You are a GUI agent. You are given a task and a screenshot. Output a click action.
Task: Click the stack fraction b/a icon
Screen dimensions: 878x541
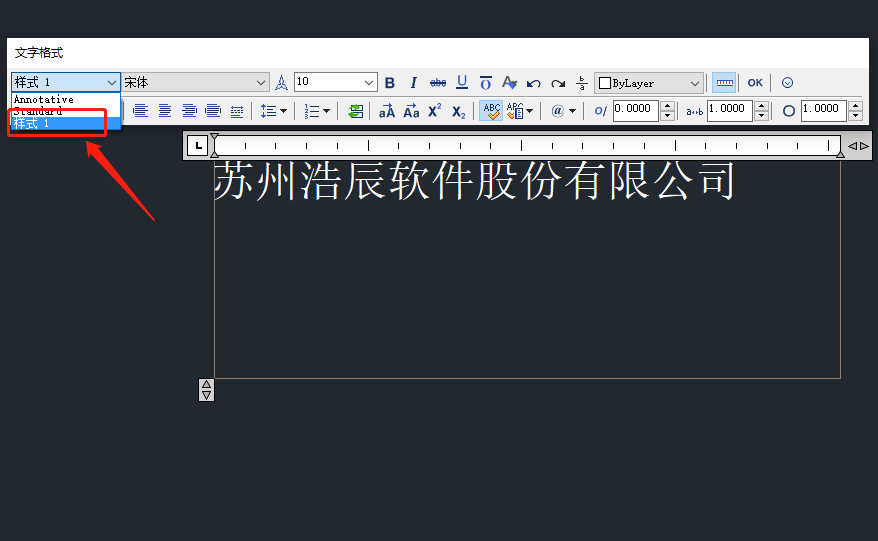[x=582, y=83]
